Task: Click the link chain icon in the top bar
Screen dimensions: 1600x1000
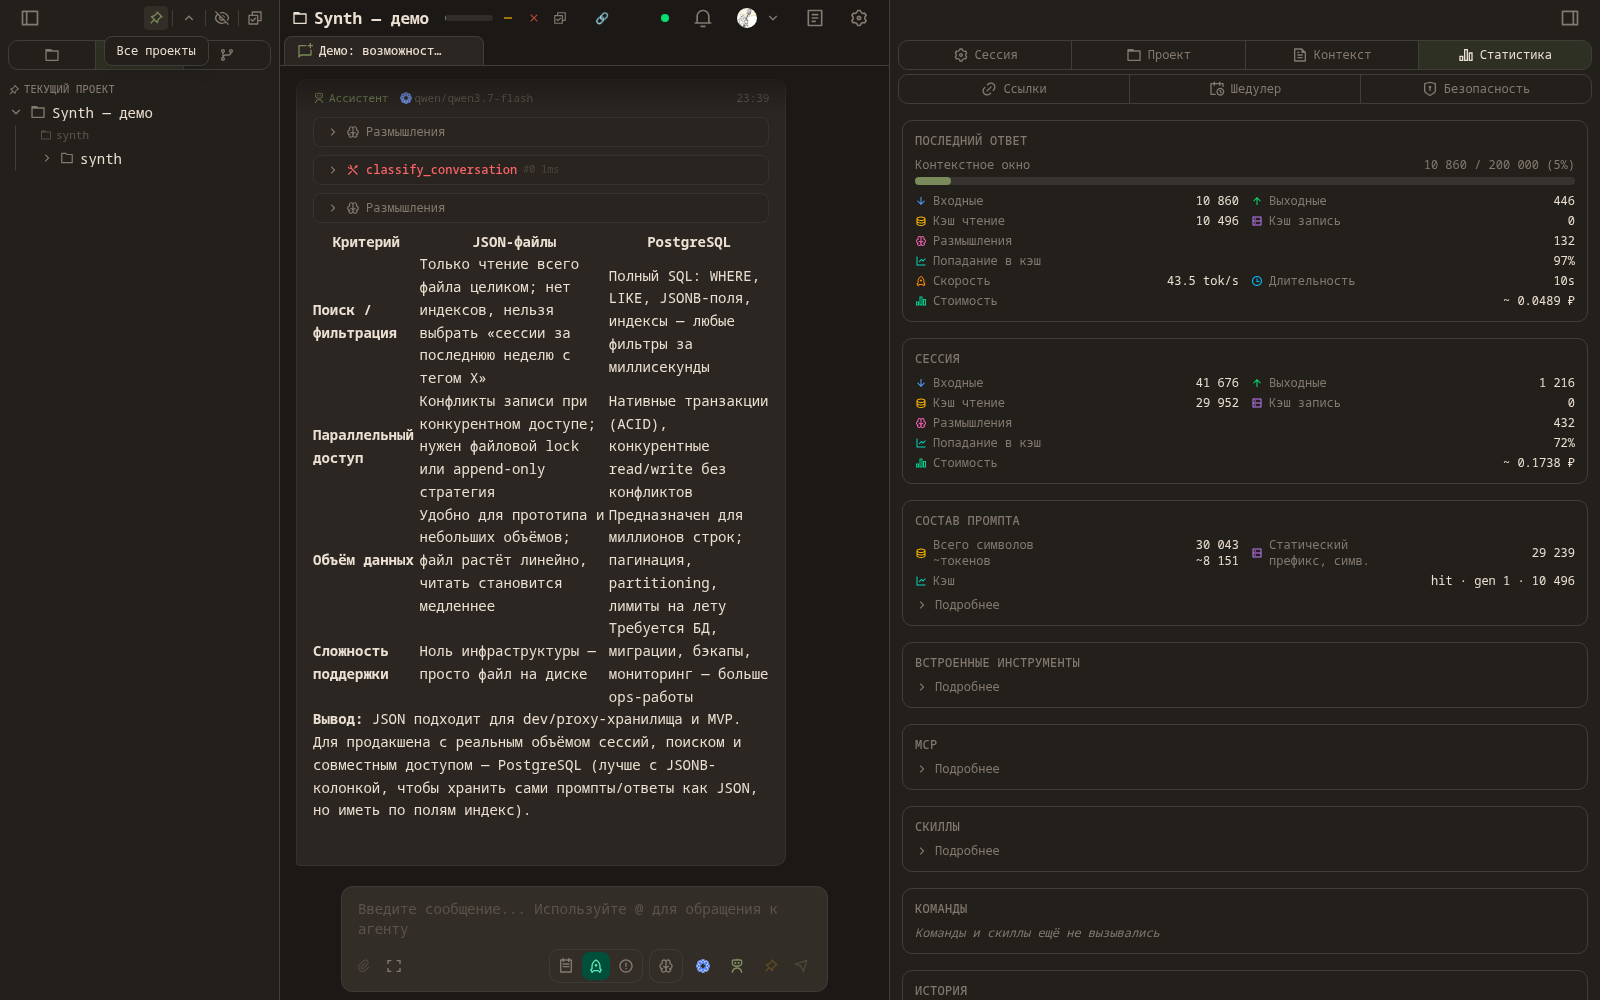Action: [602, 18]
